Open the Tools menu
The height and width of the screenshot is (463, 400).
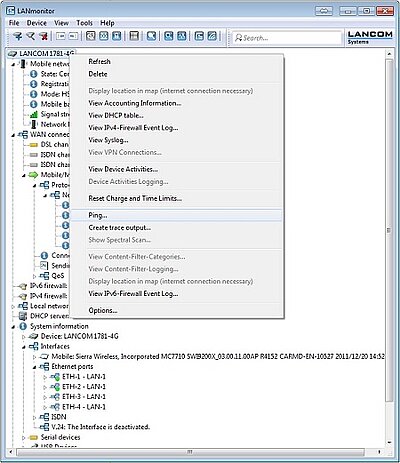[84, 23]
